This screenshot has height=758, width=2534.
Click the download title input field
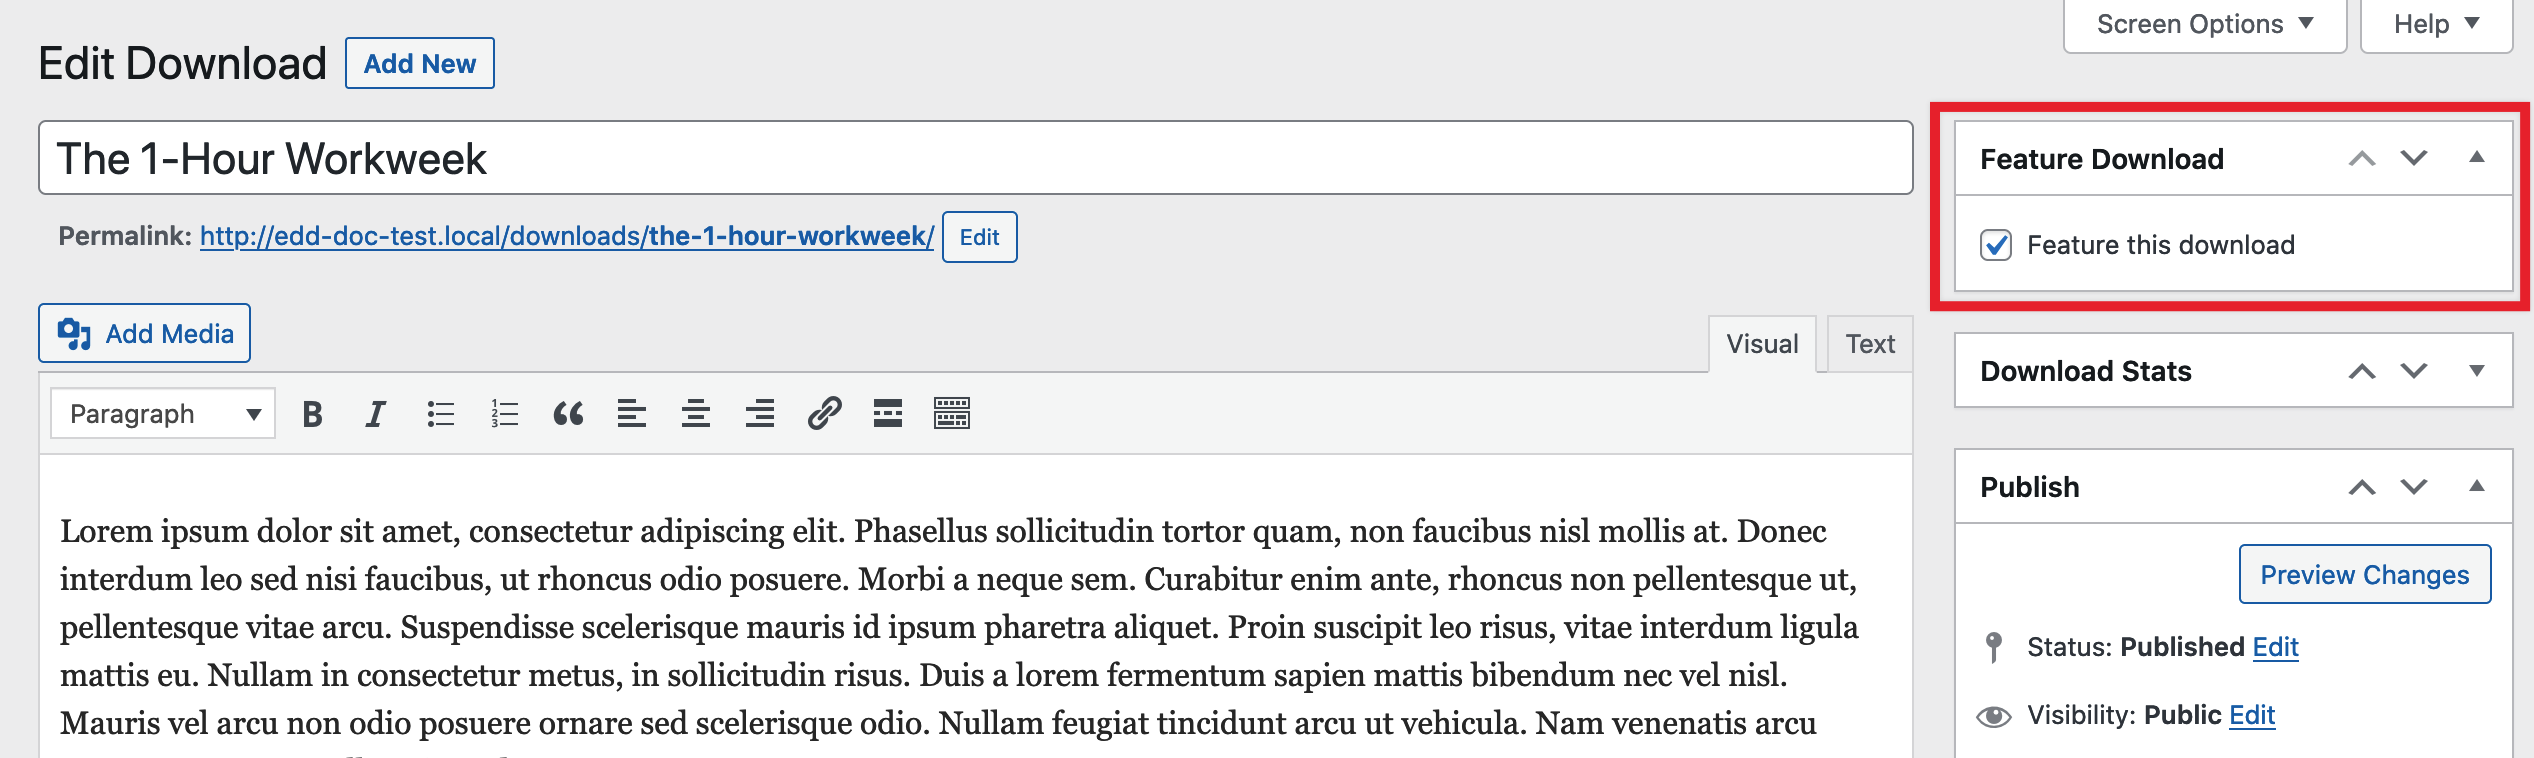pos(975,159)
